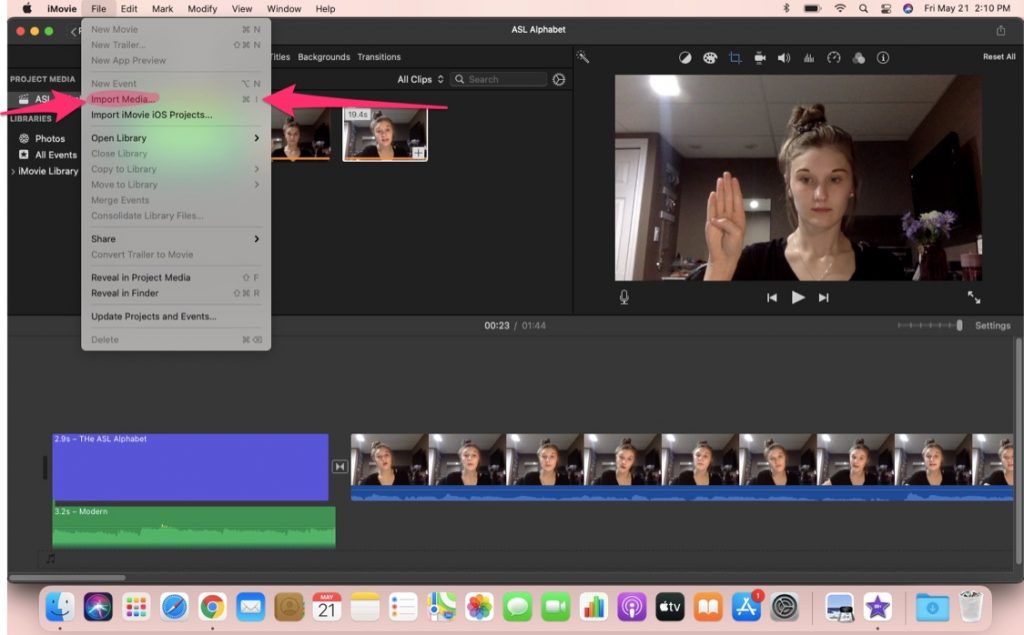Open the Photos app in Dock
The image size is (1024, 635).
pos(479,607)
